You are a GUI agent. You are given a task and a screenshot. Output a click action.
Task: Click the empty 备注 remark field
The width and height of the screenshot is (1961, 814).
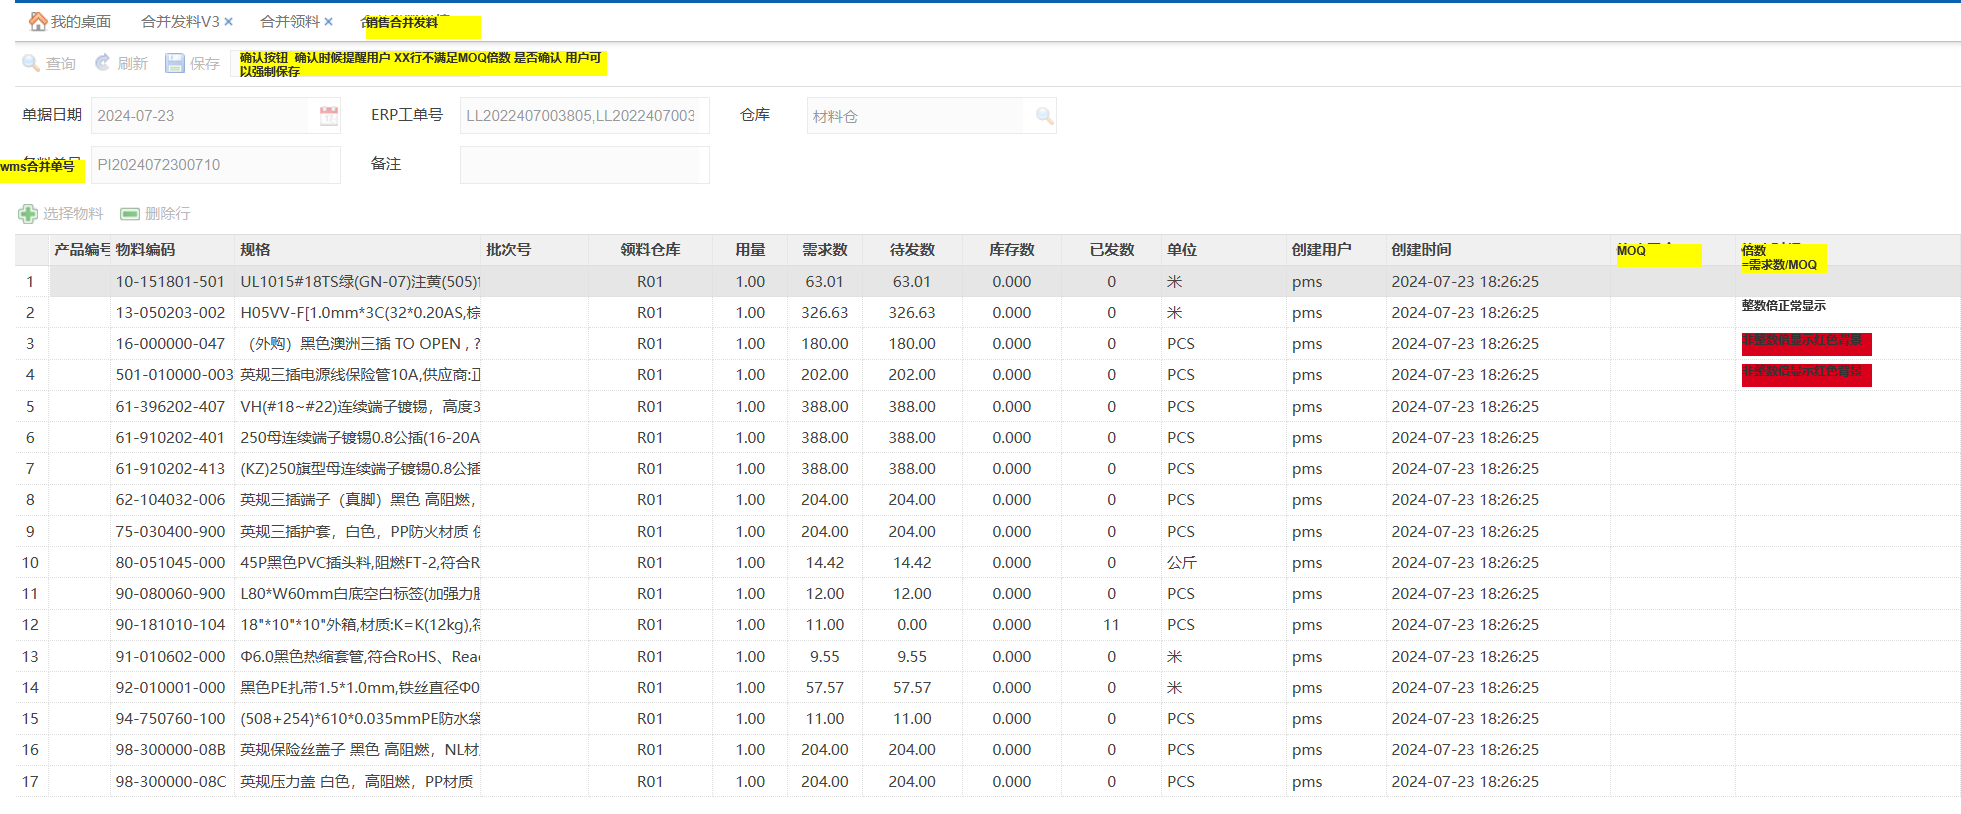pos(585,165)
